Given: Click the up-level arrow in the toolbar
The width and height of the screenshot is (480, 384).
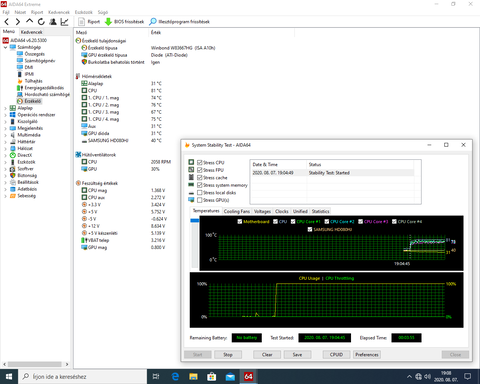Looking at the screenshot, I should pos(29,22).
